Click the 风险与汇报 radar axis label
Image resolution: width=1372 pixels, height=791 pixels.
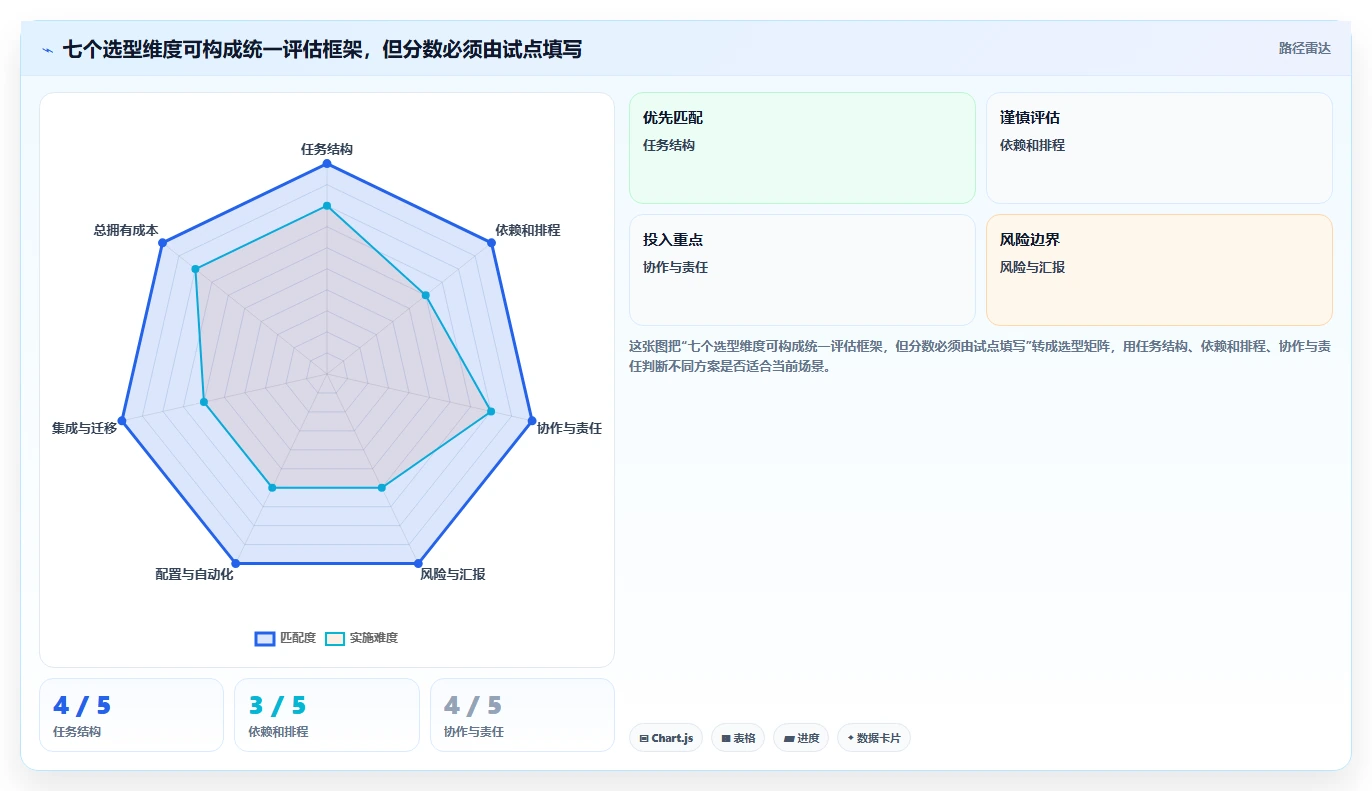(x=453, y=574)
